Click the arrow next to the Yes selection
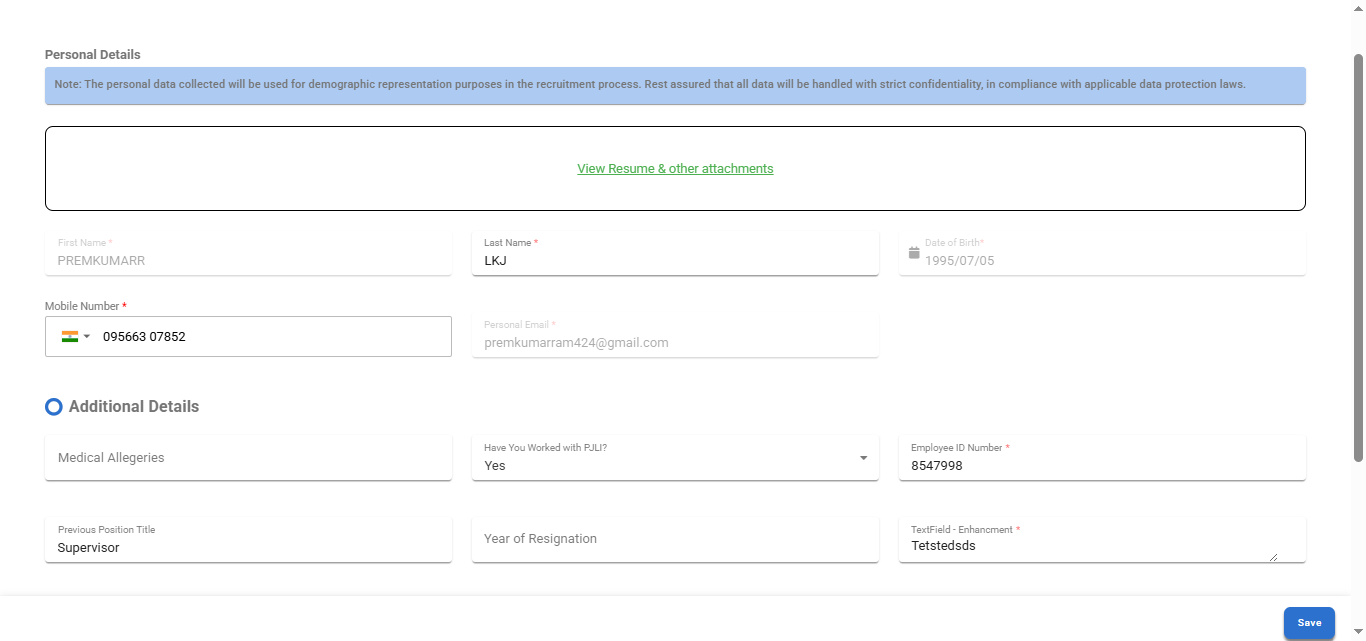 863,458
